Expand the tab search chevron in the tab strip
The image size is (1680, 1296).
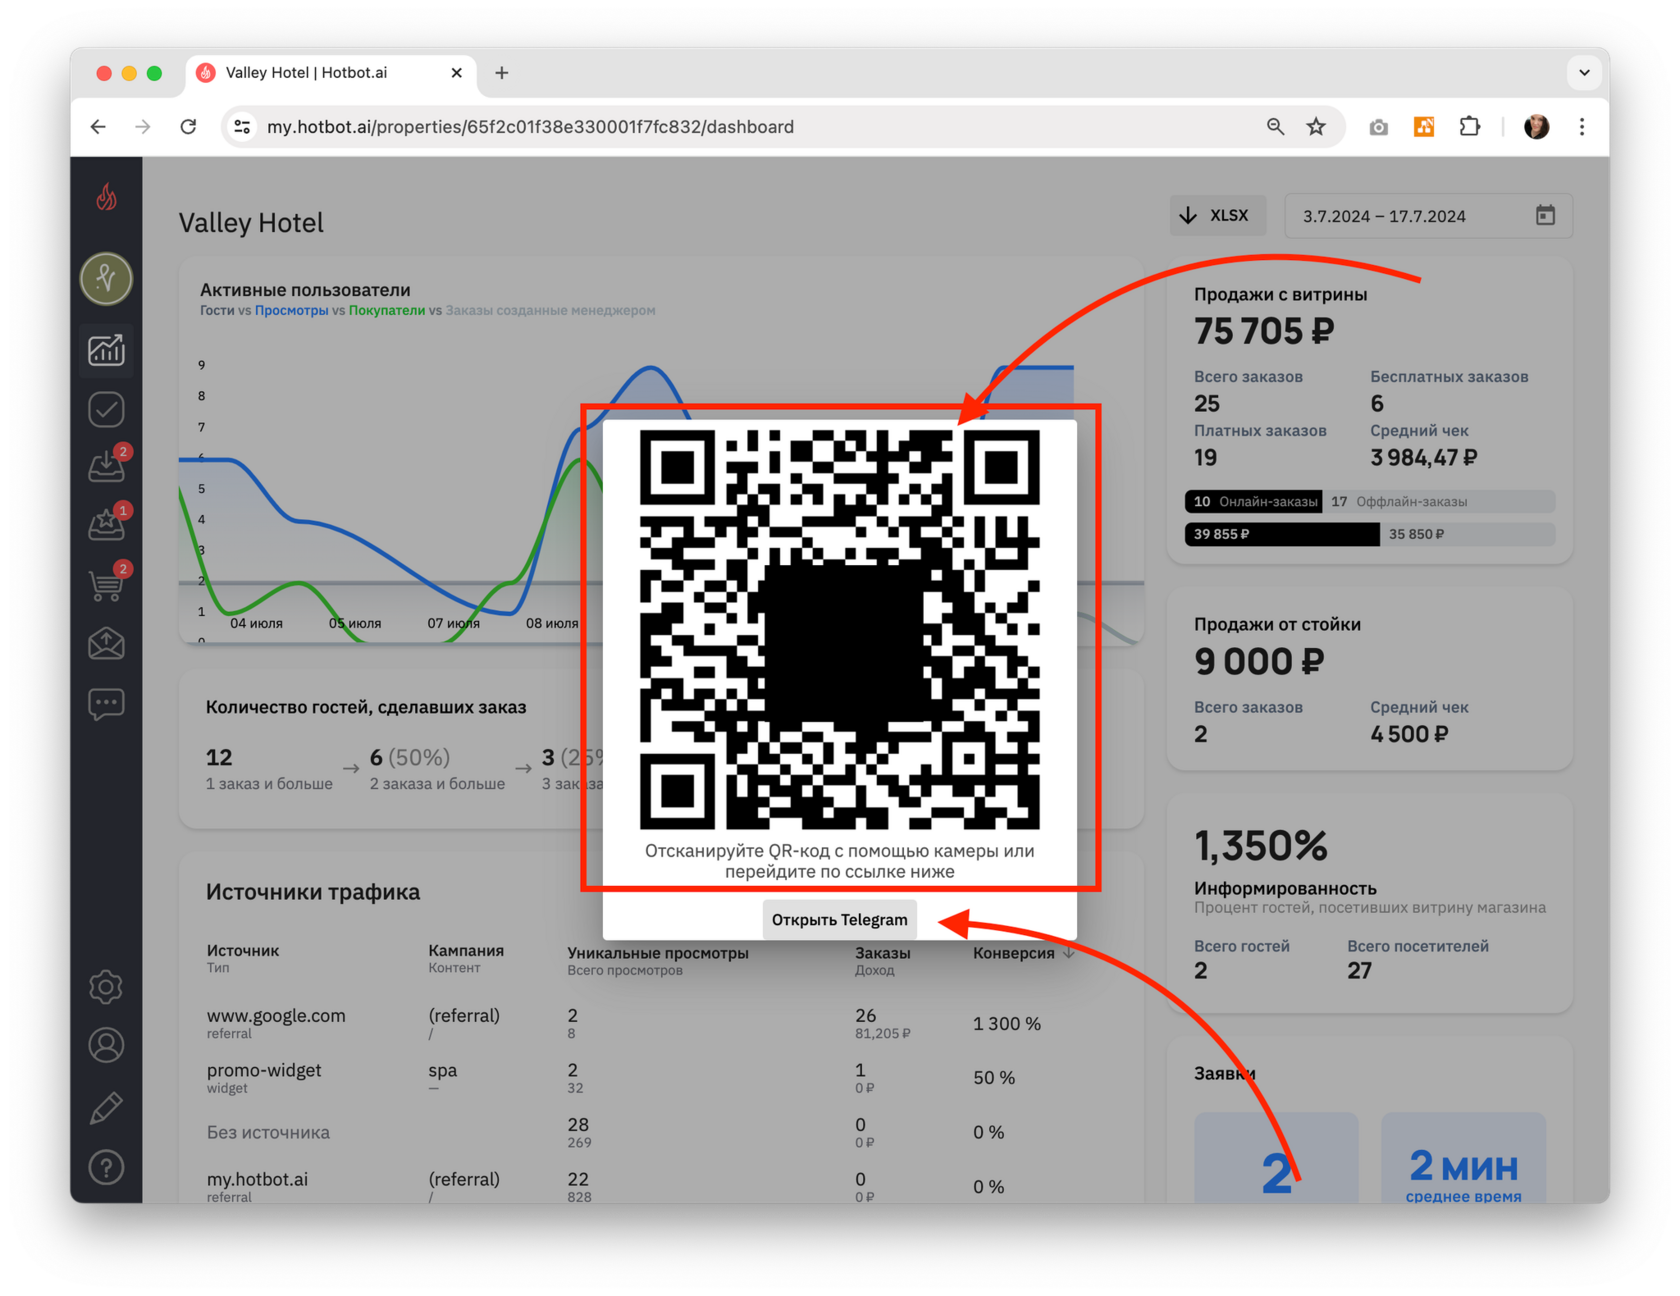pos(1584,73)
